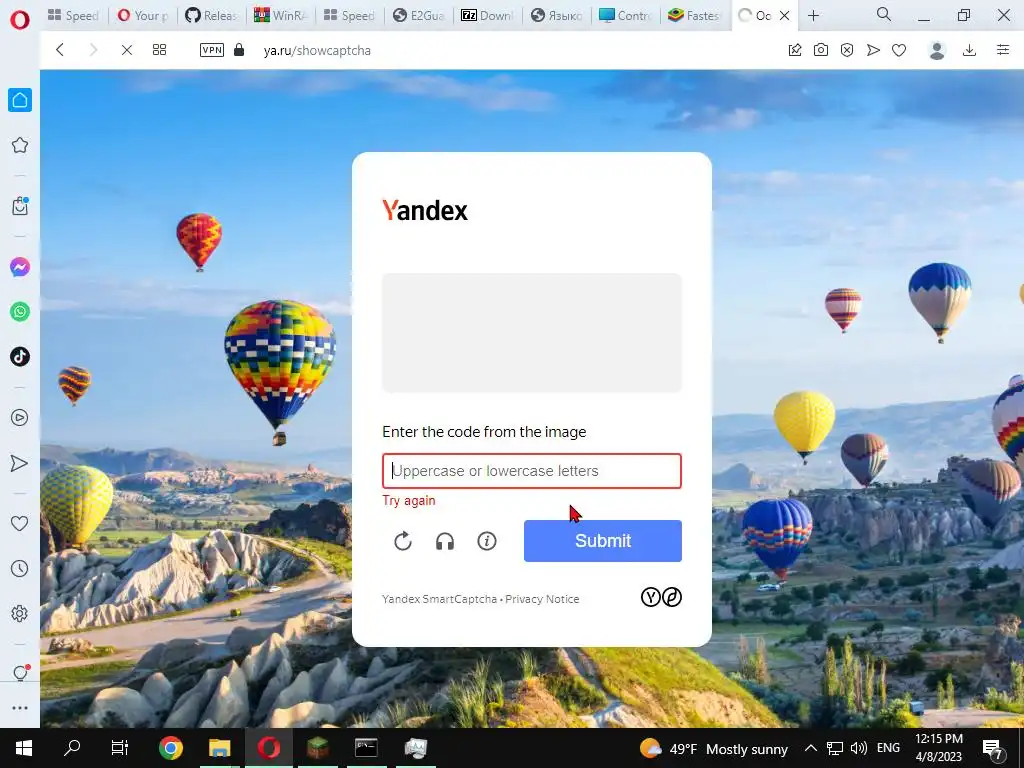Open sidebar heart bookmarks icon
1024x768 pixels.
(x=20, y=523)
